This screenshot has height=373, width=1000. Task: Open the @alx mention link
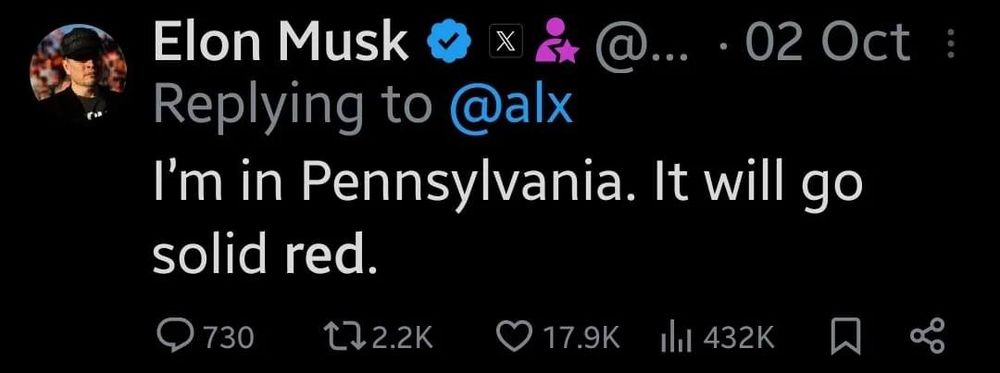(511, 106)
